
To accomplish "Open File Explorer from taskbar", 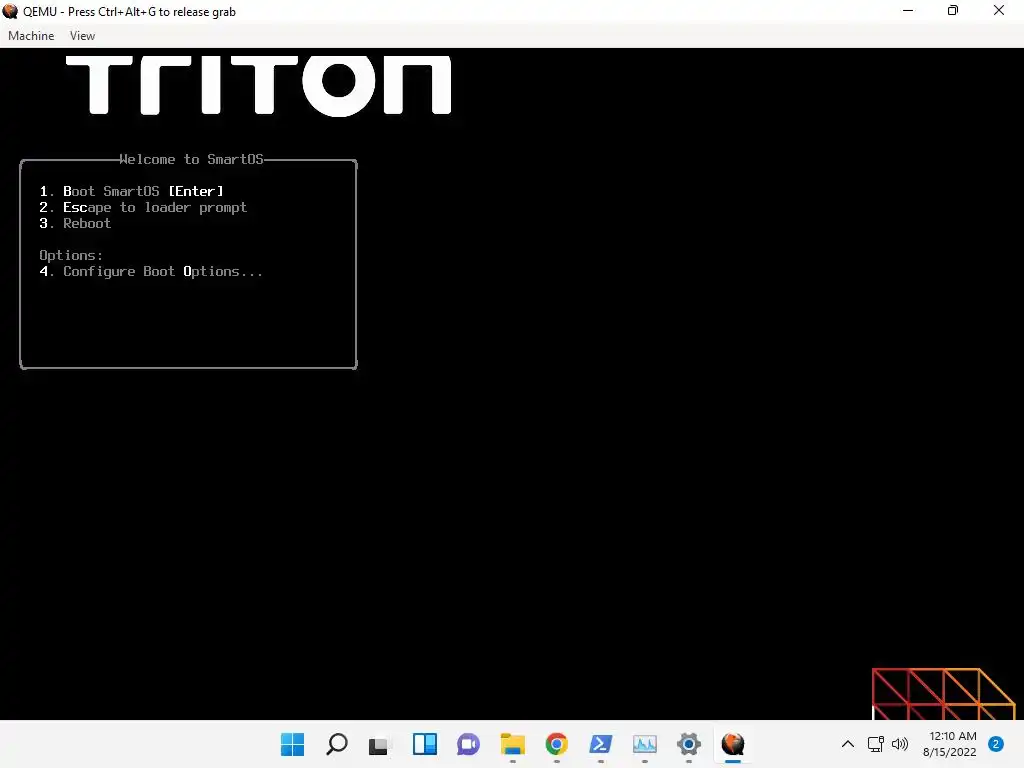I will 513,744.
